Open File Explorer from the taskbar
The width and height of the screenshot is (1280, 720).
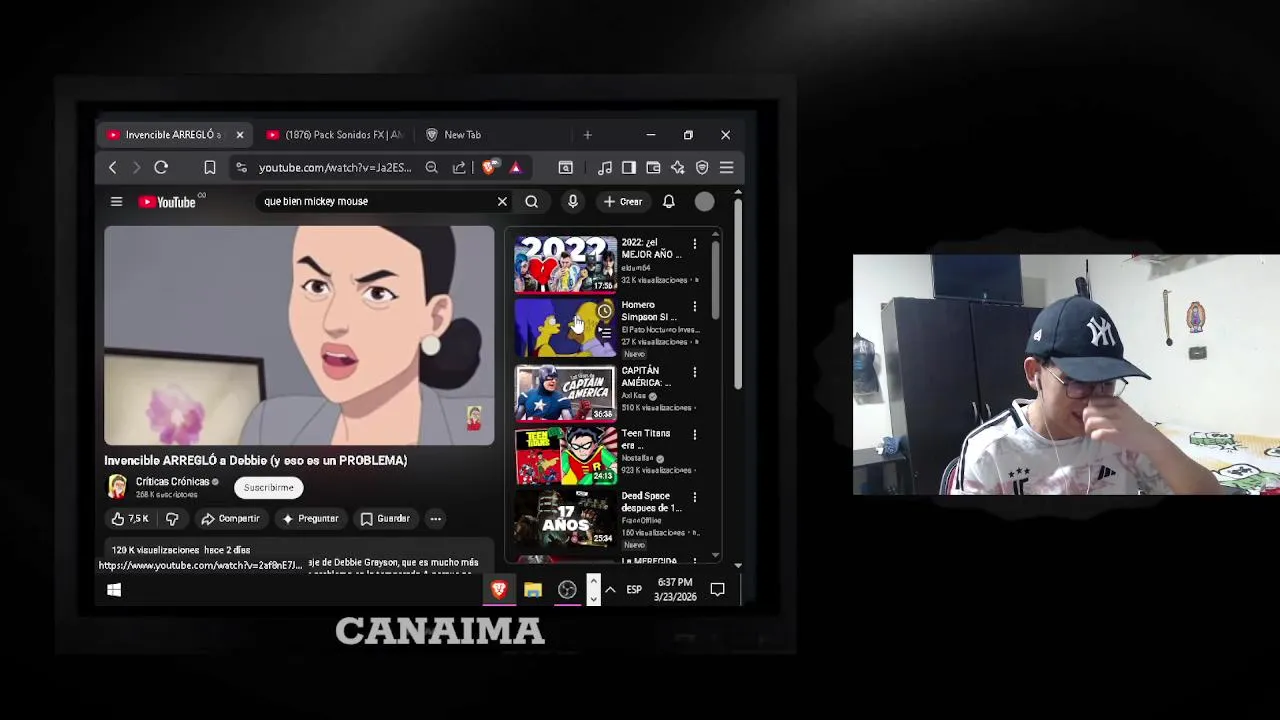tap(533, 590)
